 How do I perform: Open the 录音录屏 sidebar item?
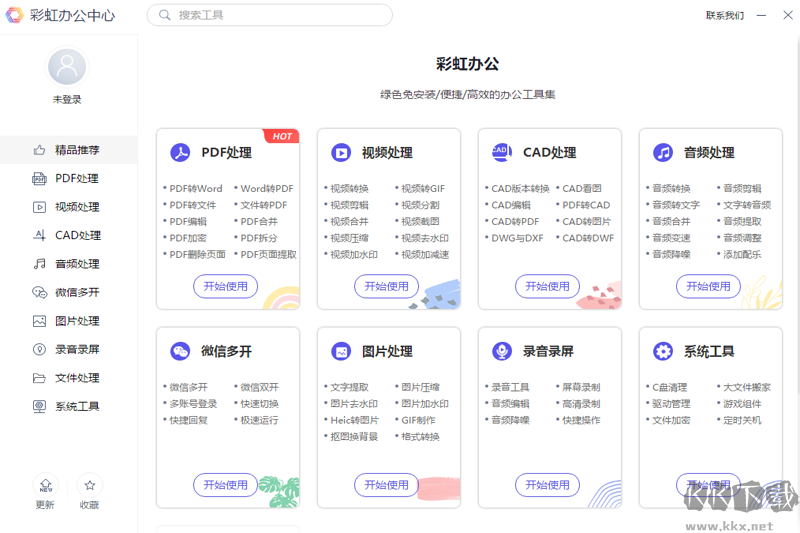coord(69,349)
